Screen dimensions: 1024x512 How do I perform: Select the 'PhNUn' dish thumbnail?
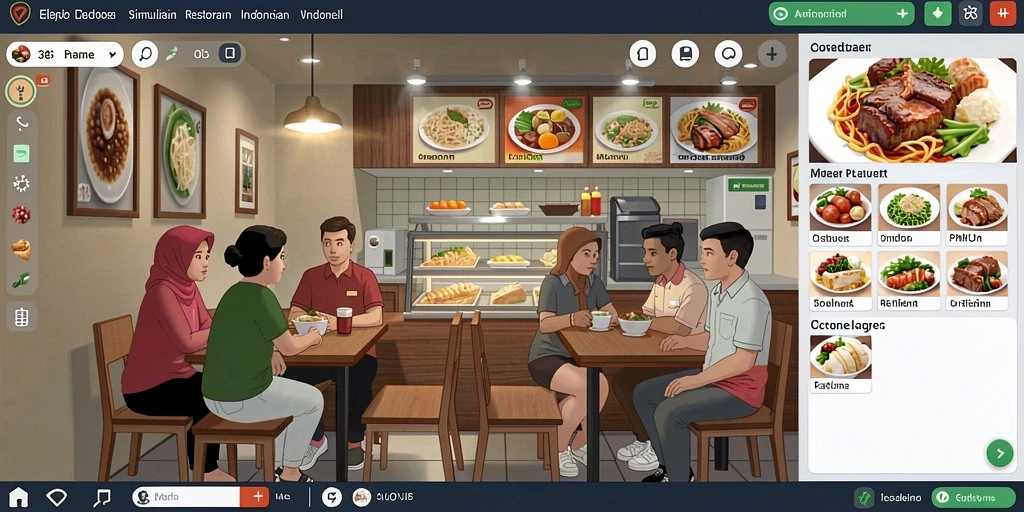977,214
